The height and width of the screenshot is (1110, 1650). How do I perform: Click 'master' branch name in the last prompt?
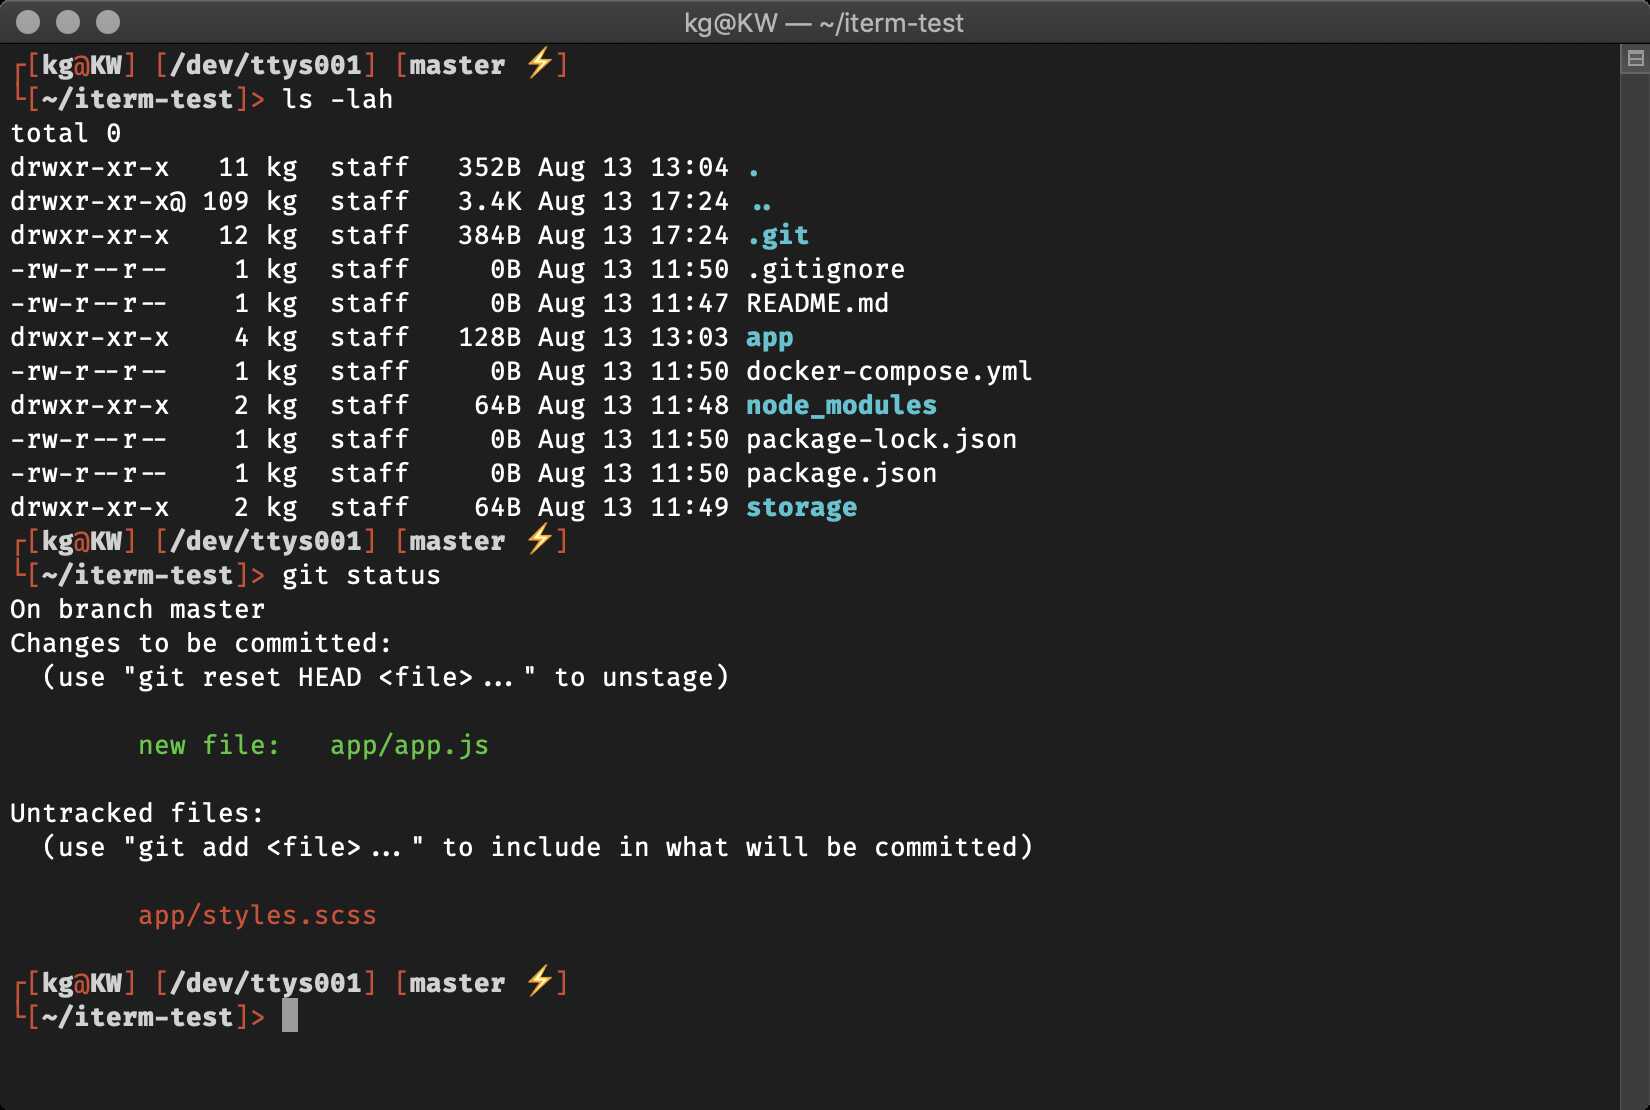tap(458, 983)
